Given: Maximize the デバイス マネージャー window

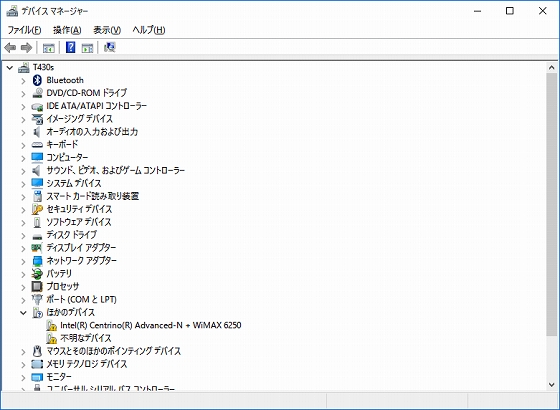Looking at the screenshot, I should (510, 11).
